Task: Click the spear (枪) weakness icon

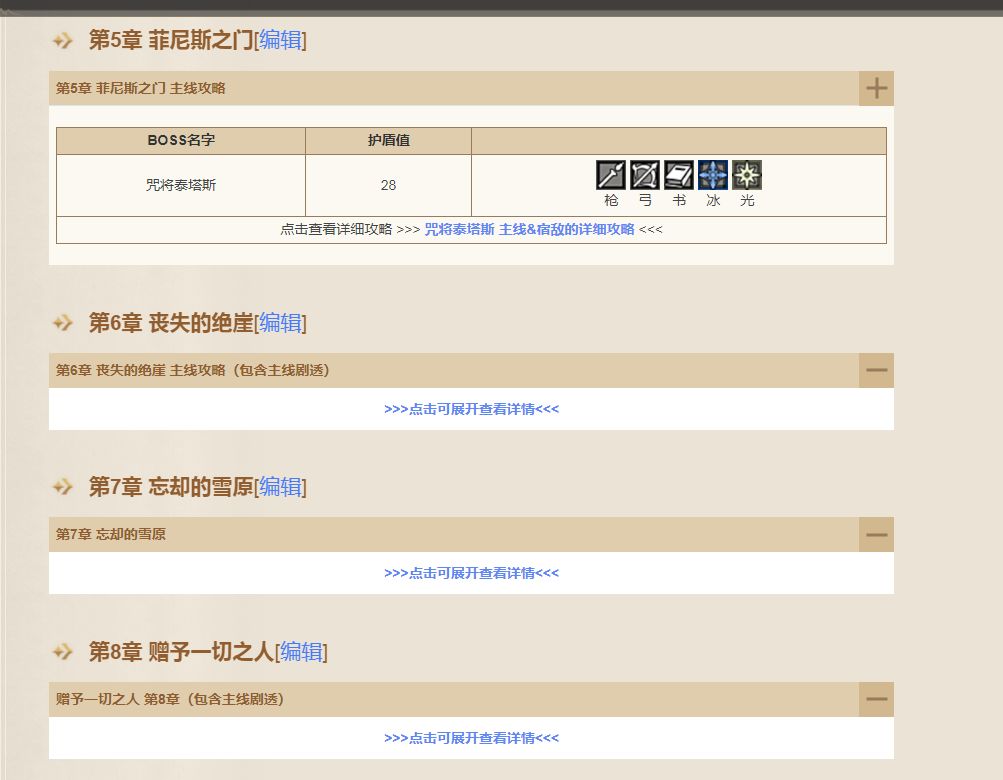Action: point(611,175)
